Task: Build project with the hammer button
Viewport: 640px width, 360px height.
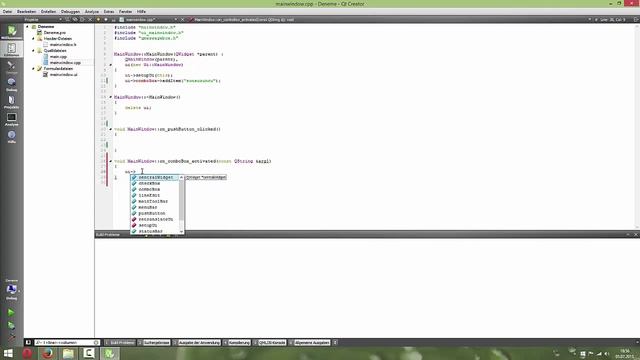Action: (x=11, y=337)
